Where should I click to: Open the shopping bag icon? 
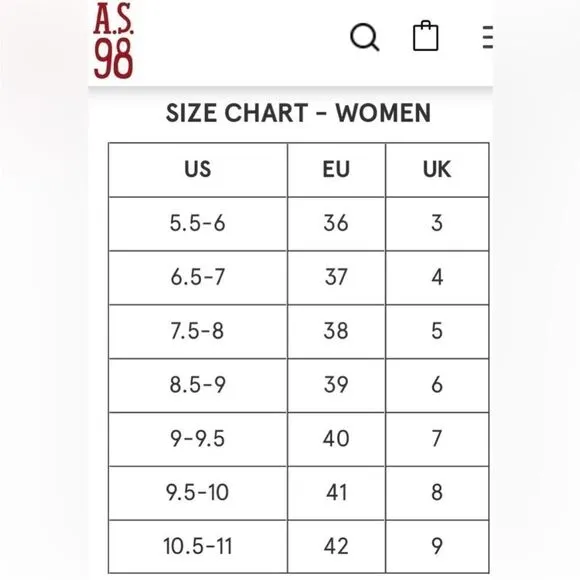click(x=425, y=36)
